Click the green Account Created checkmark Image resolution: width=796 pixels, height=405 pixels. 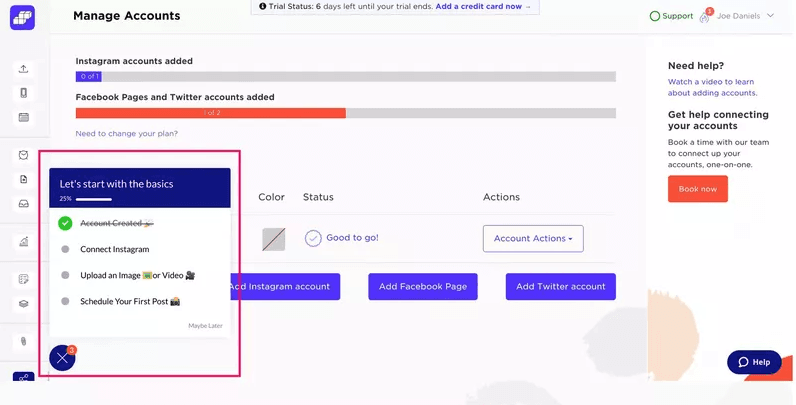coord(65,223)
